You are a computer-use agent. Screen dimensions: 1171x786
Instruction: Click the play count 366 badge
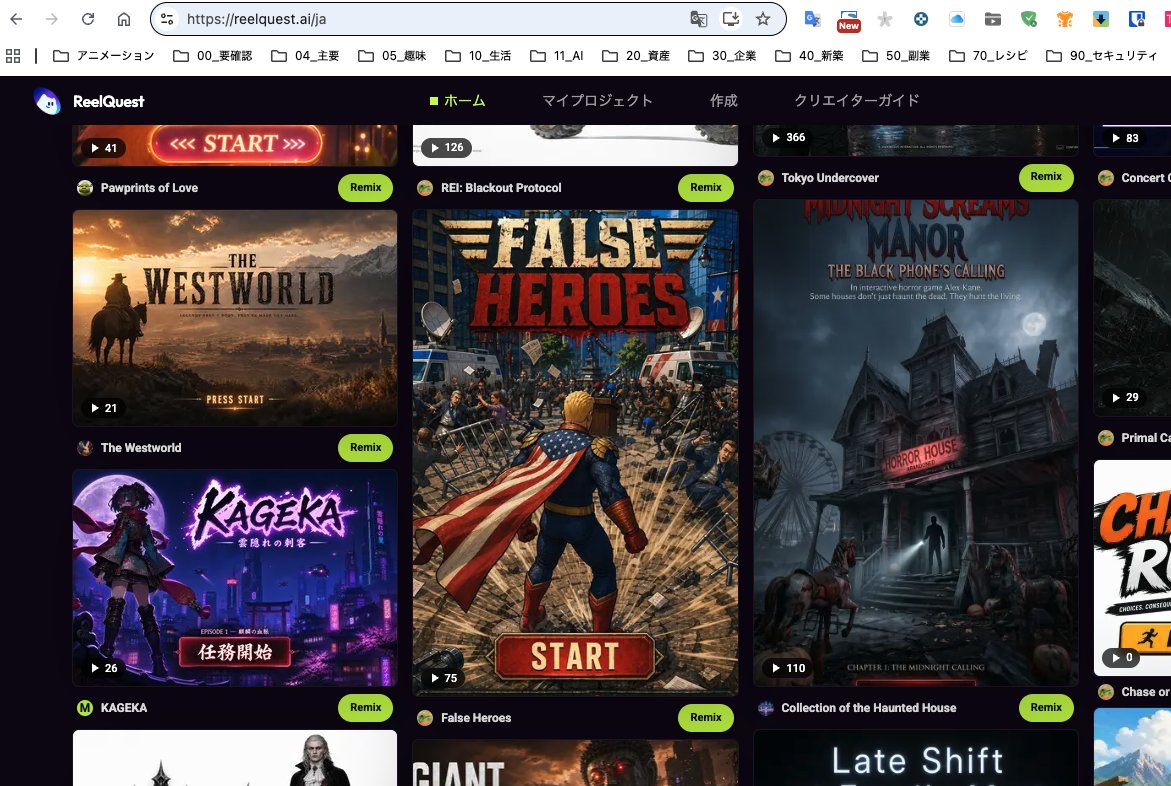tap(789, 137)
